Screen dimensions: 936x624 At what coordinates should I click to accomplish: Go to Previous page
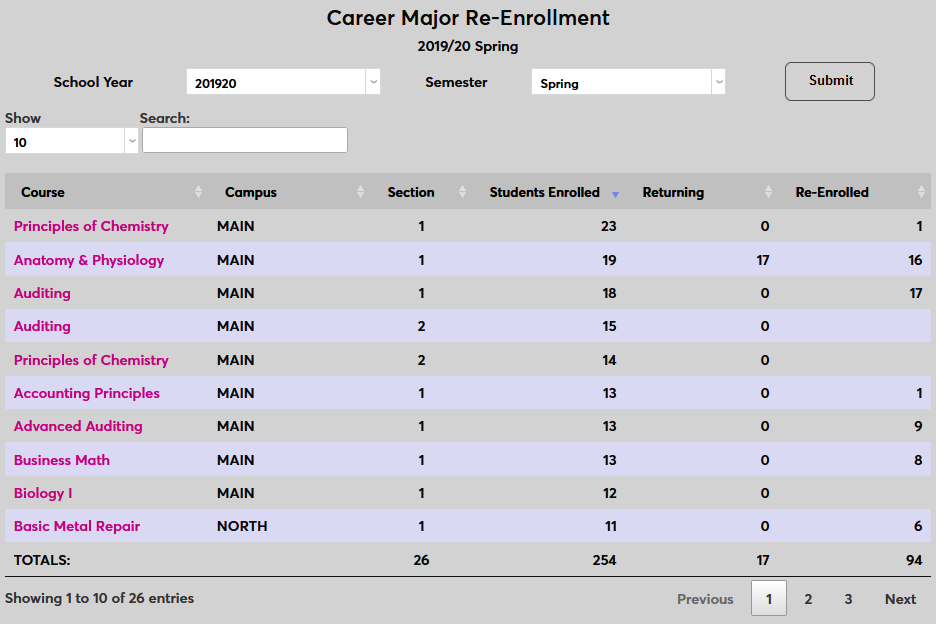click(x=705, y=599)
